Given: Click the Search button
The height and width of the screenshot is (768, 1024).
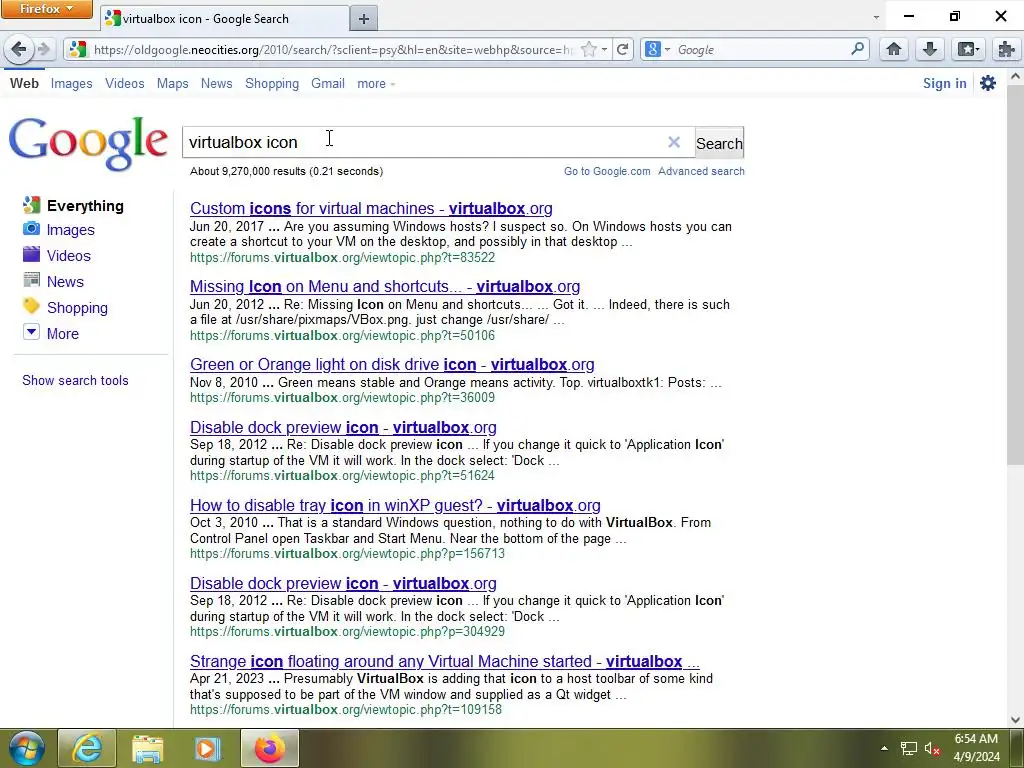Looking at the screenshot, I should point(719,143).
